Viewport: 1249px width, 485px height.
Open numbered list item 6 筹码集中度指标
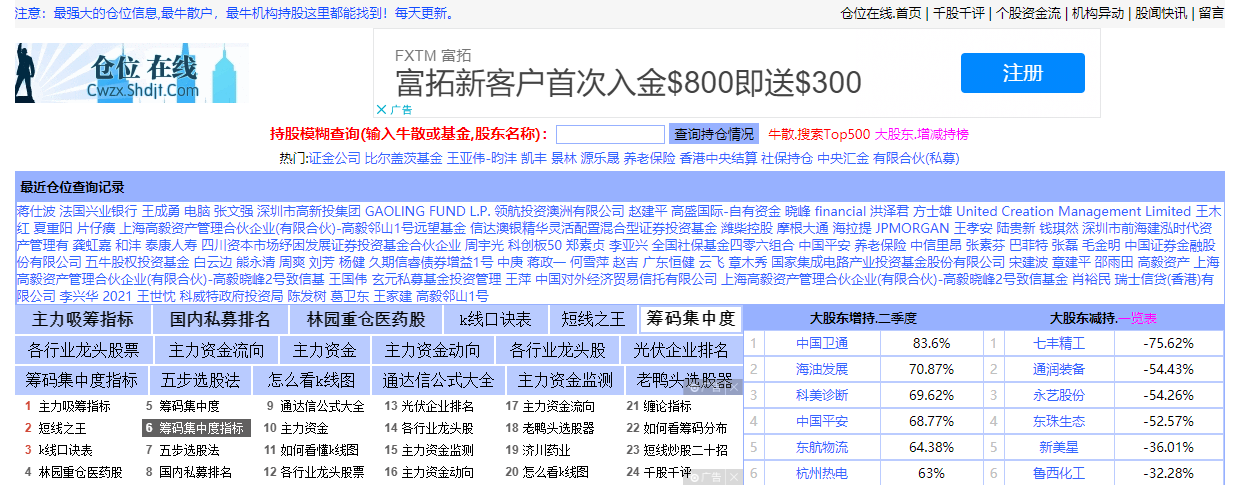[x=195, y=428]
